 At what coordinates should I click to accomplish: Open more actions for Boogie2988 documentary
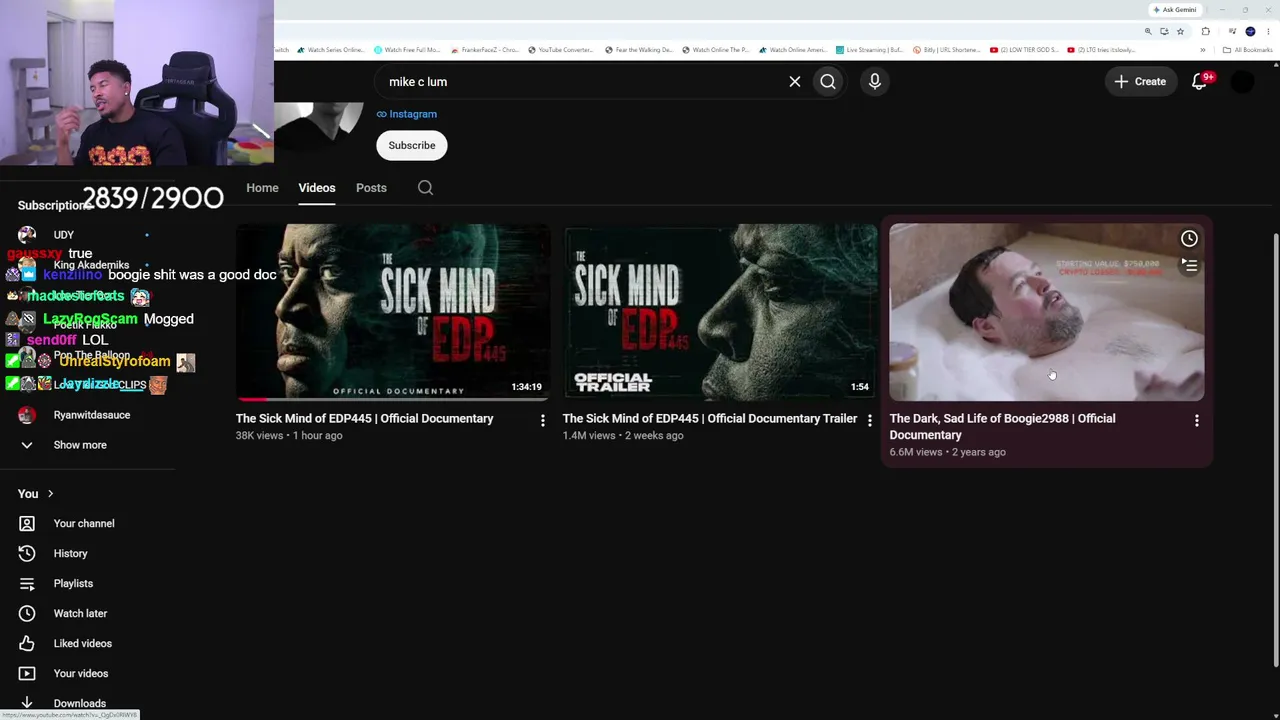pos(1197,421)
